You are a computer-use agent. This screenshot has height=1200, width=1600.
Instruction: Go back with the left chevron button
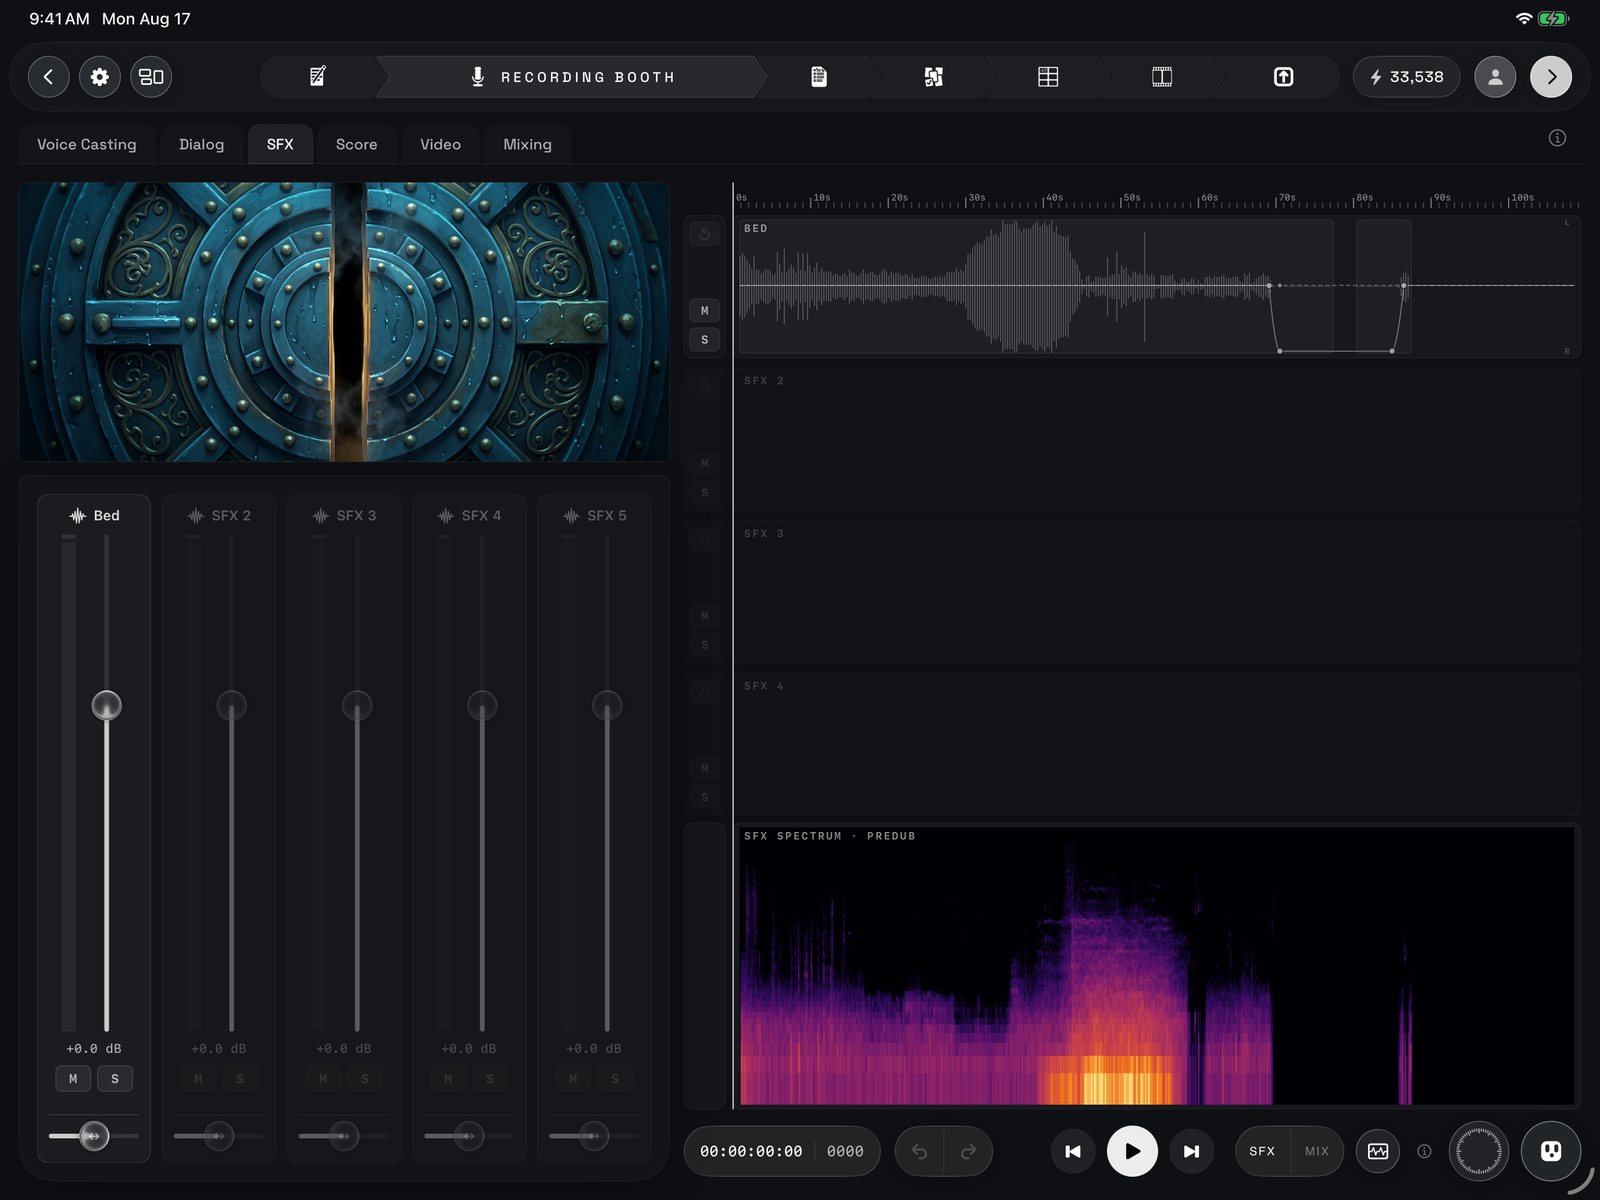pos(48,77)
